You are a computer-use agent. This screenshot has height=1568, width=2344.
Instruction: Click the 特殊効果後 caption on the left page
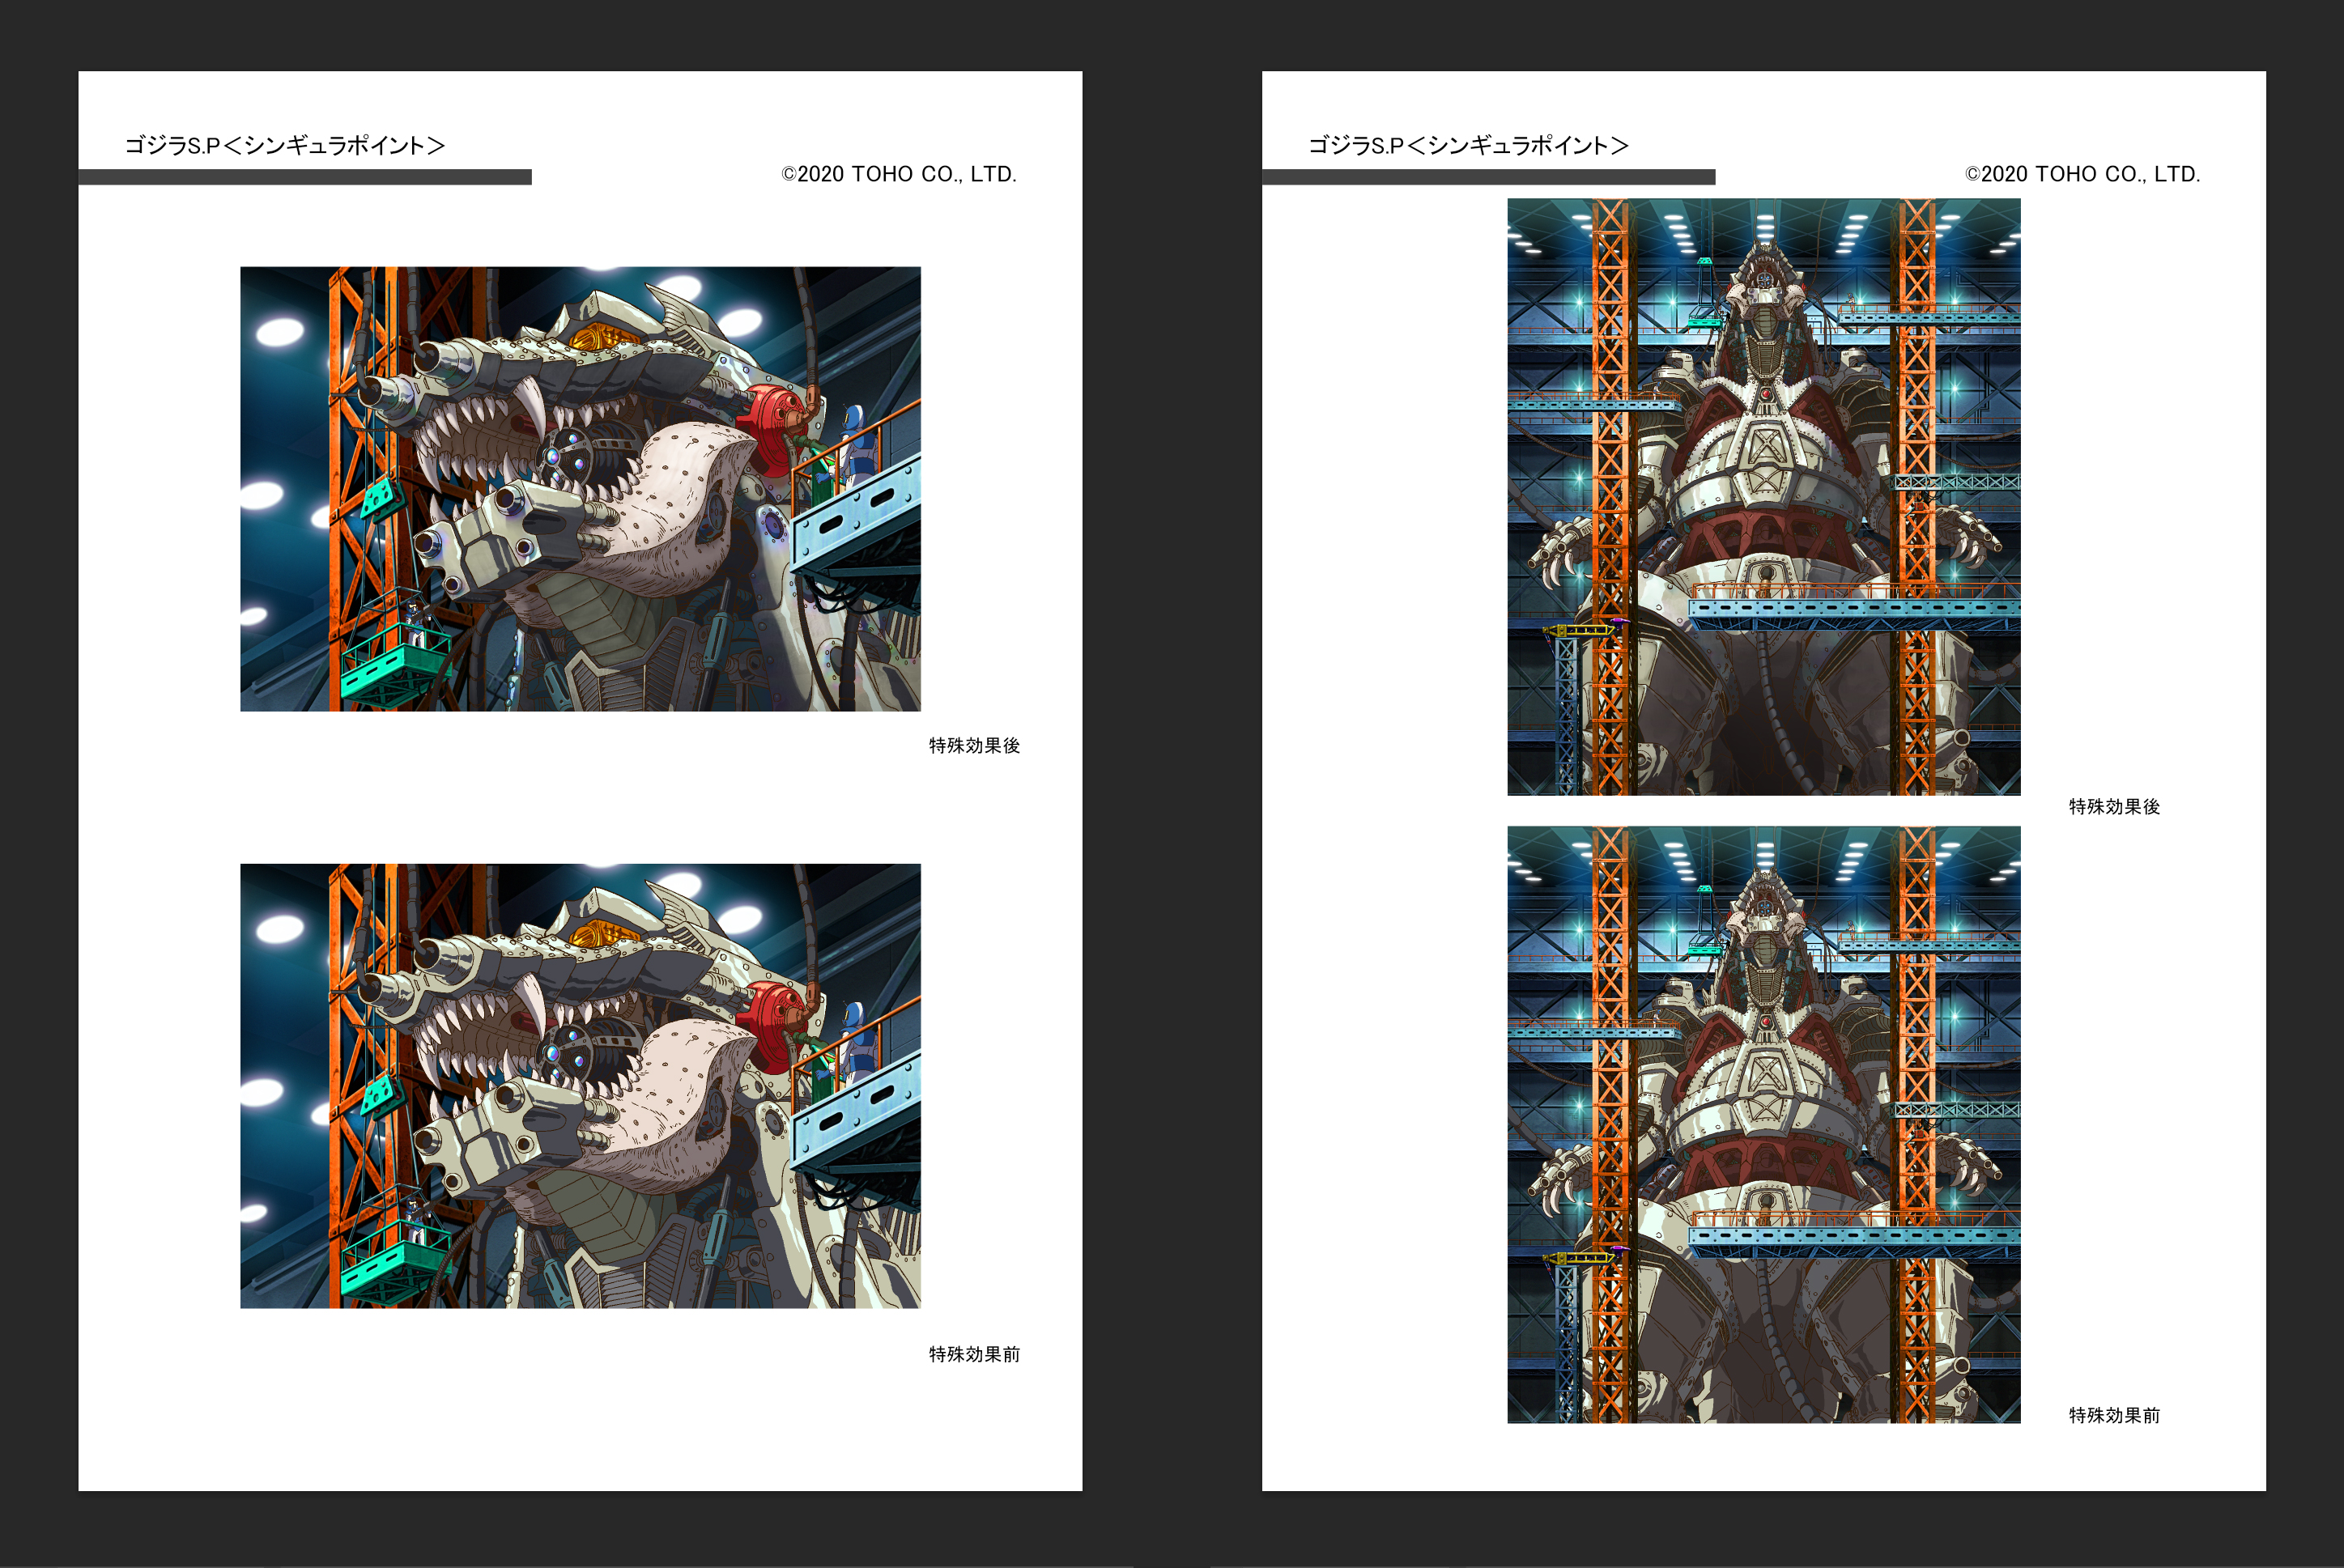tap(974, 745)
